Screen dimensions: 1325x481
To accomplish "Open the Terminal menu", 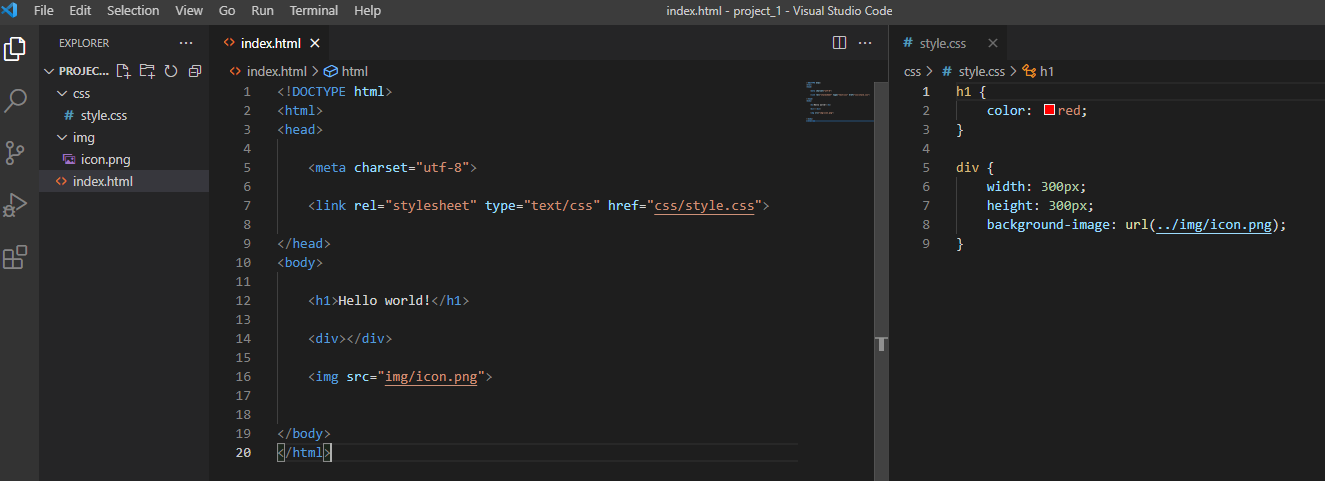I will point(314,10).
